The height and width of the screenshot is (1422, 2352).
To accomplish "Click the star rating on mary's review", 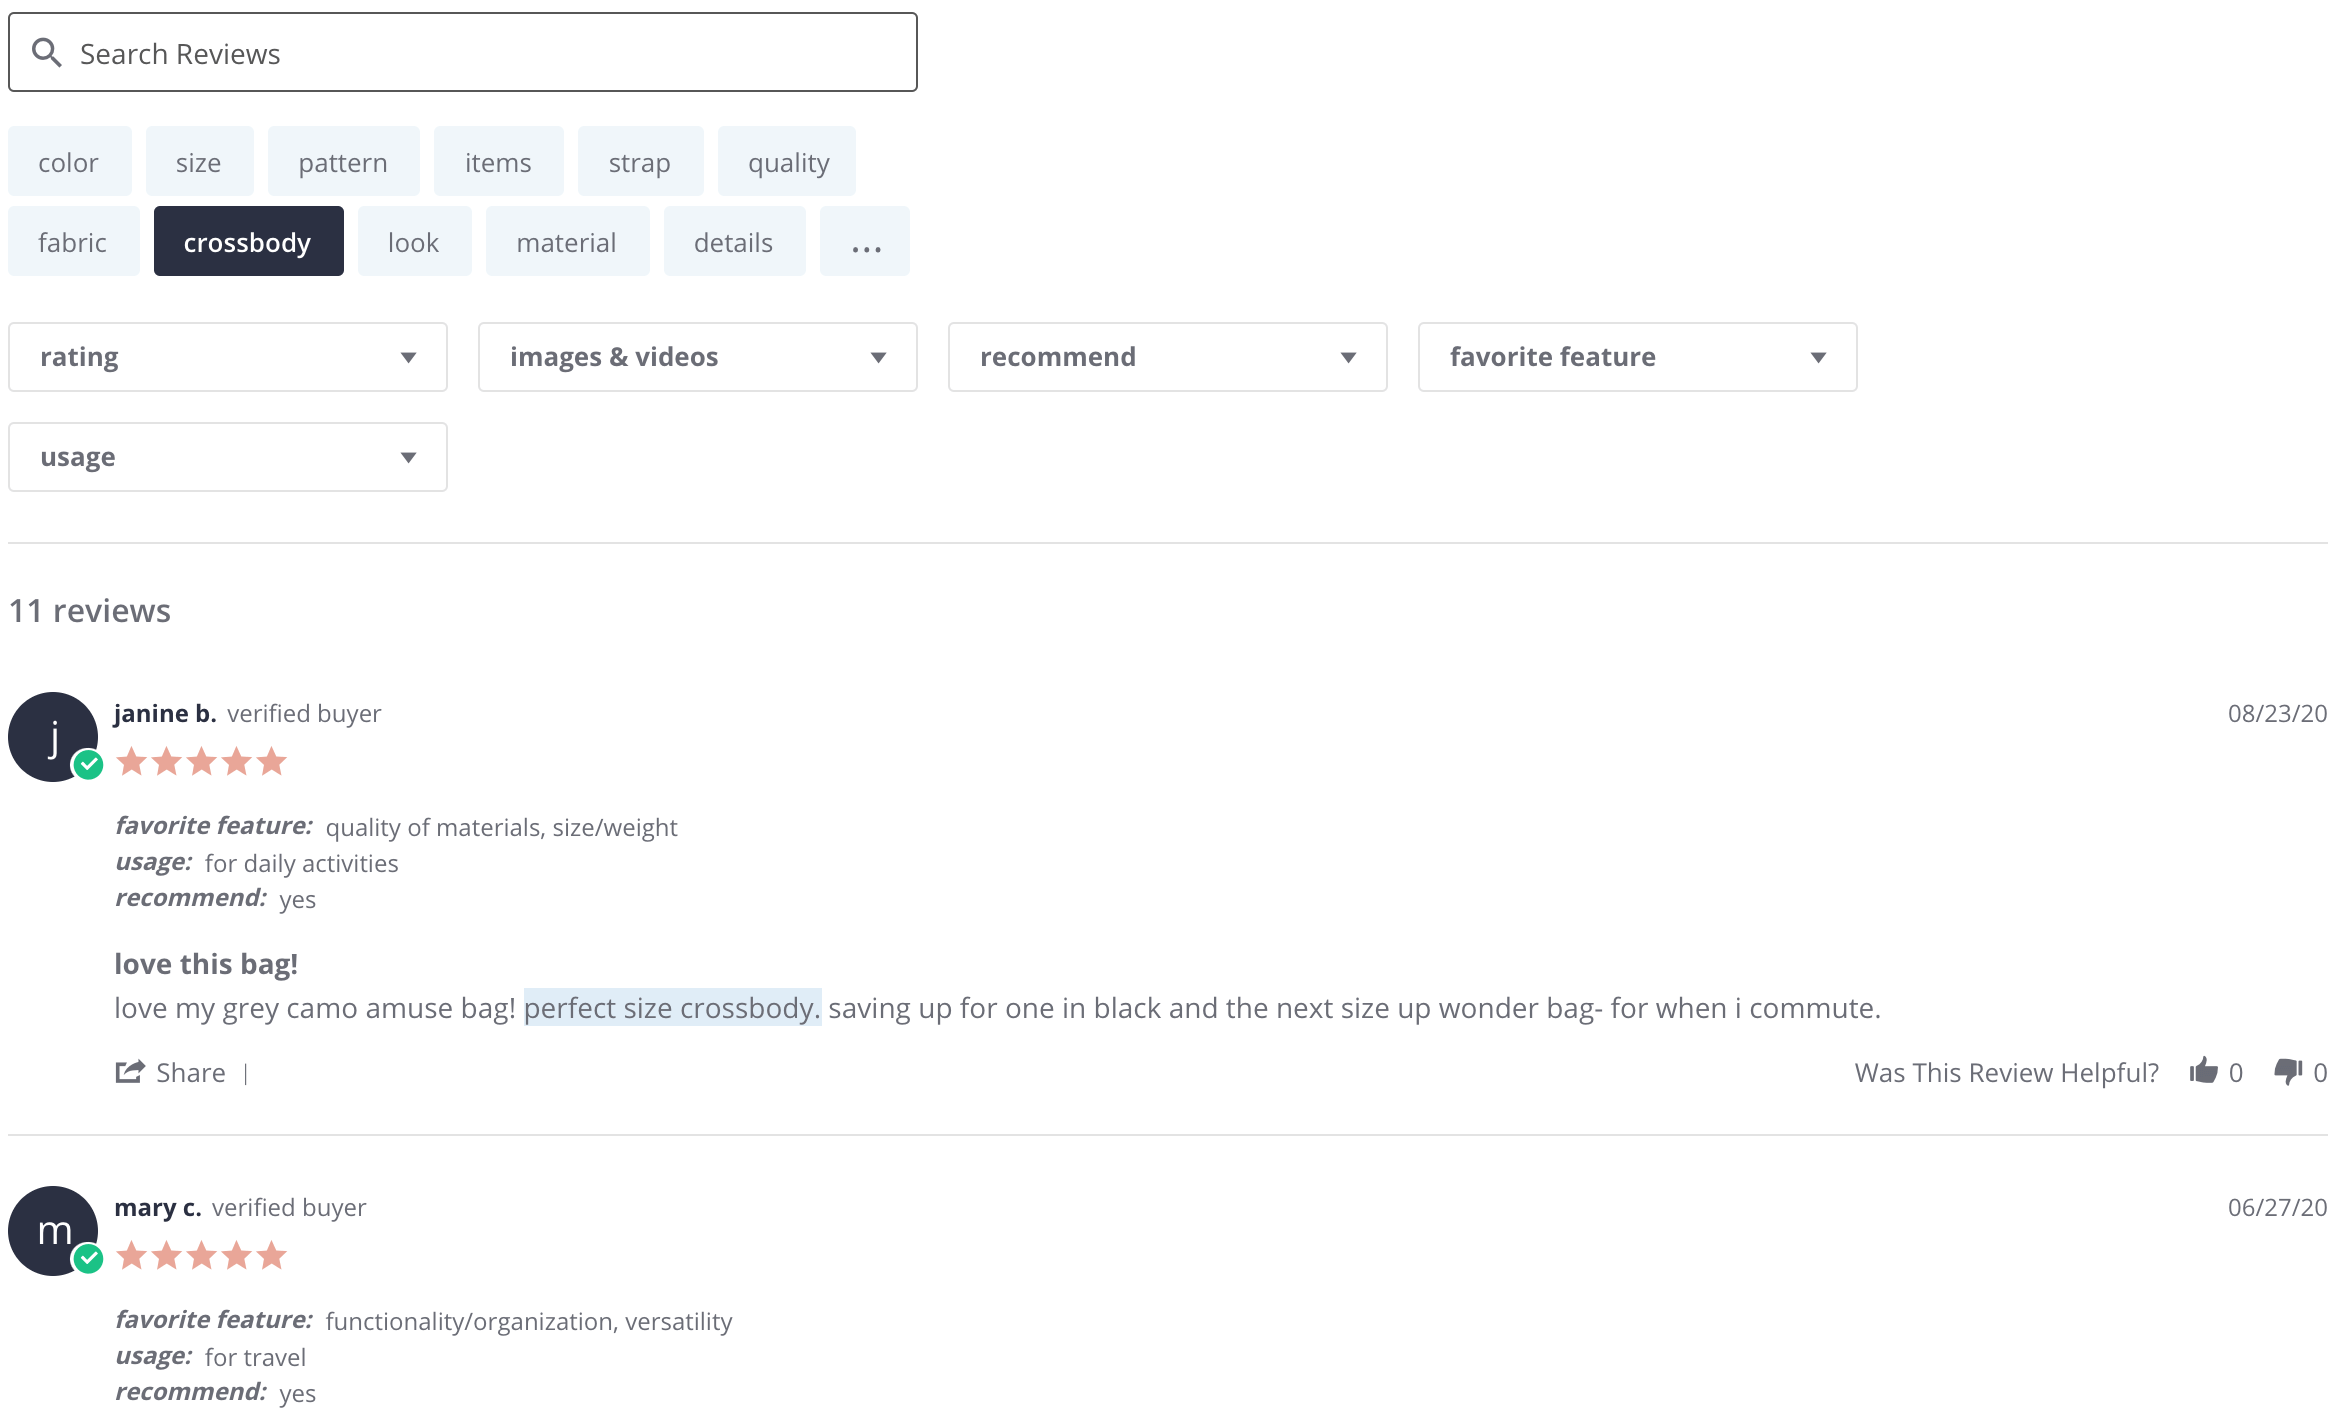I will [x=201, y=1255].
